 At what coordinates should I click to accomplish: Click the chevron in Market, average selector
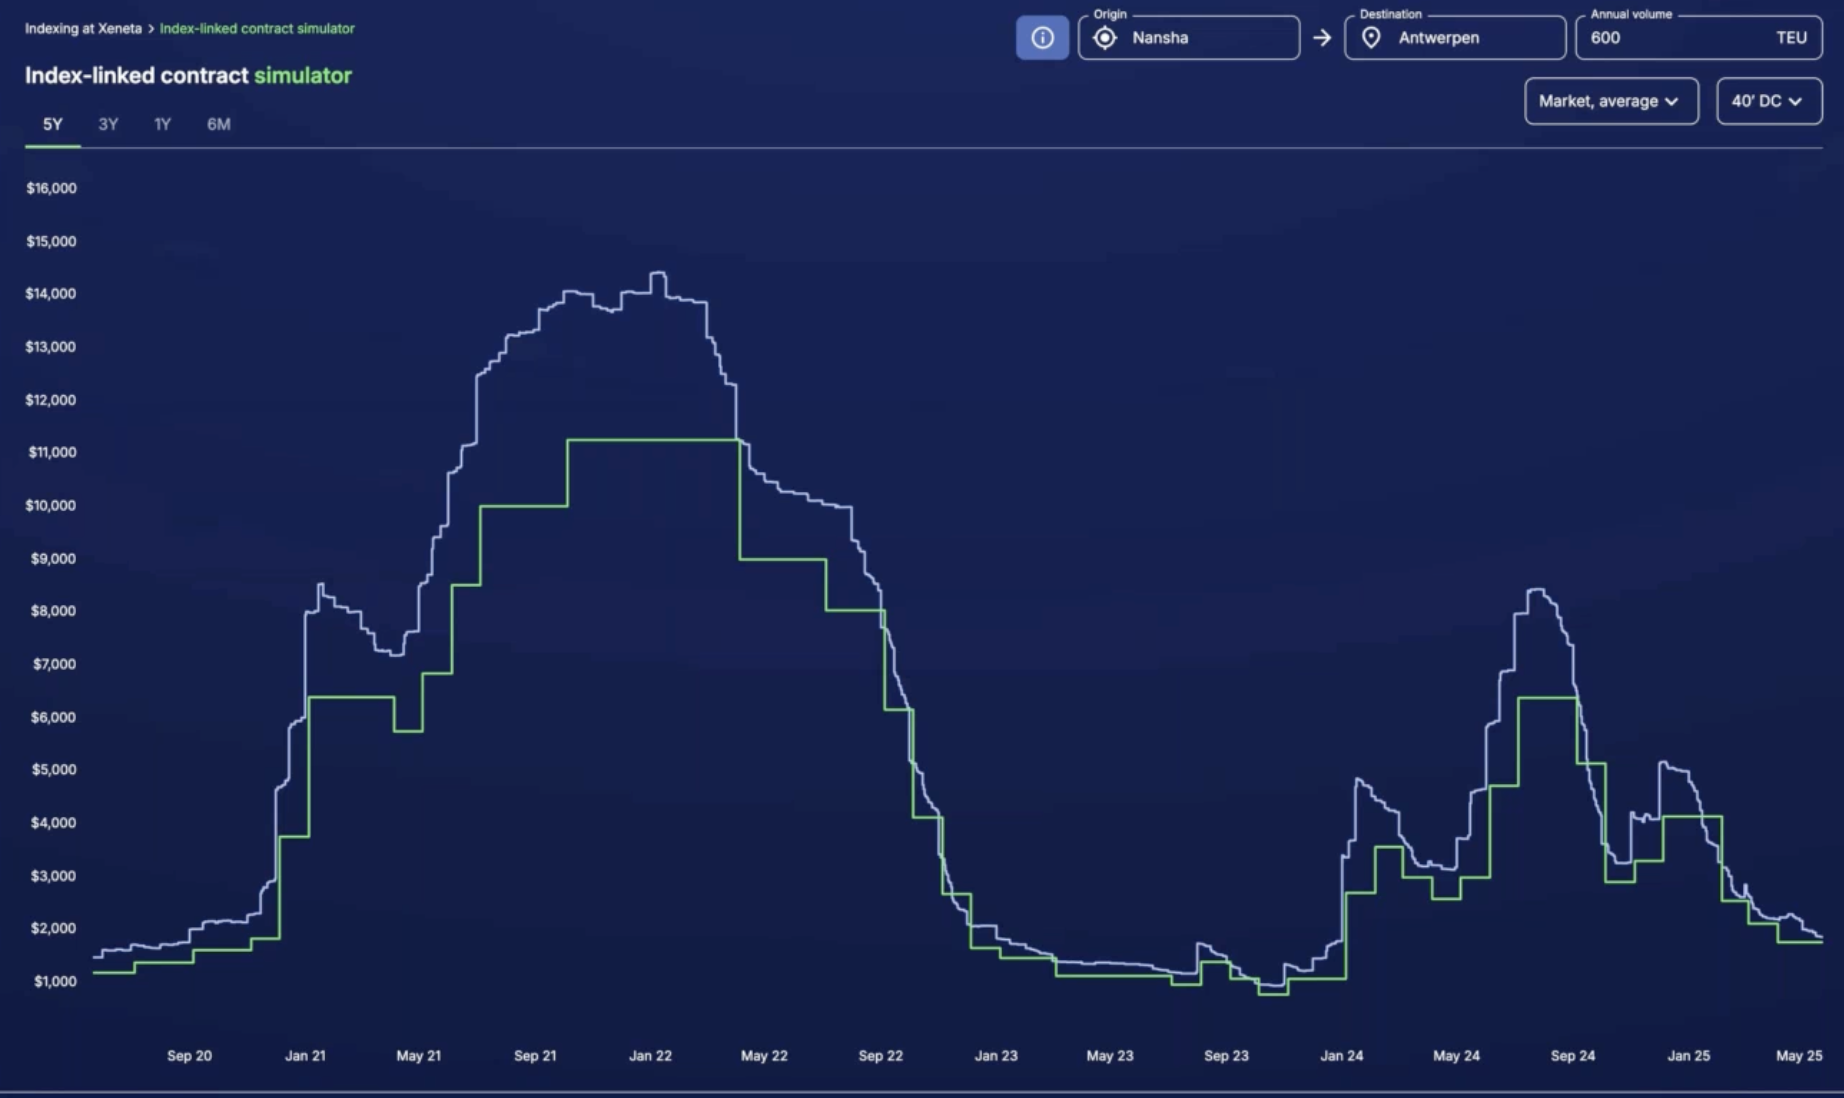(1672, 102)
